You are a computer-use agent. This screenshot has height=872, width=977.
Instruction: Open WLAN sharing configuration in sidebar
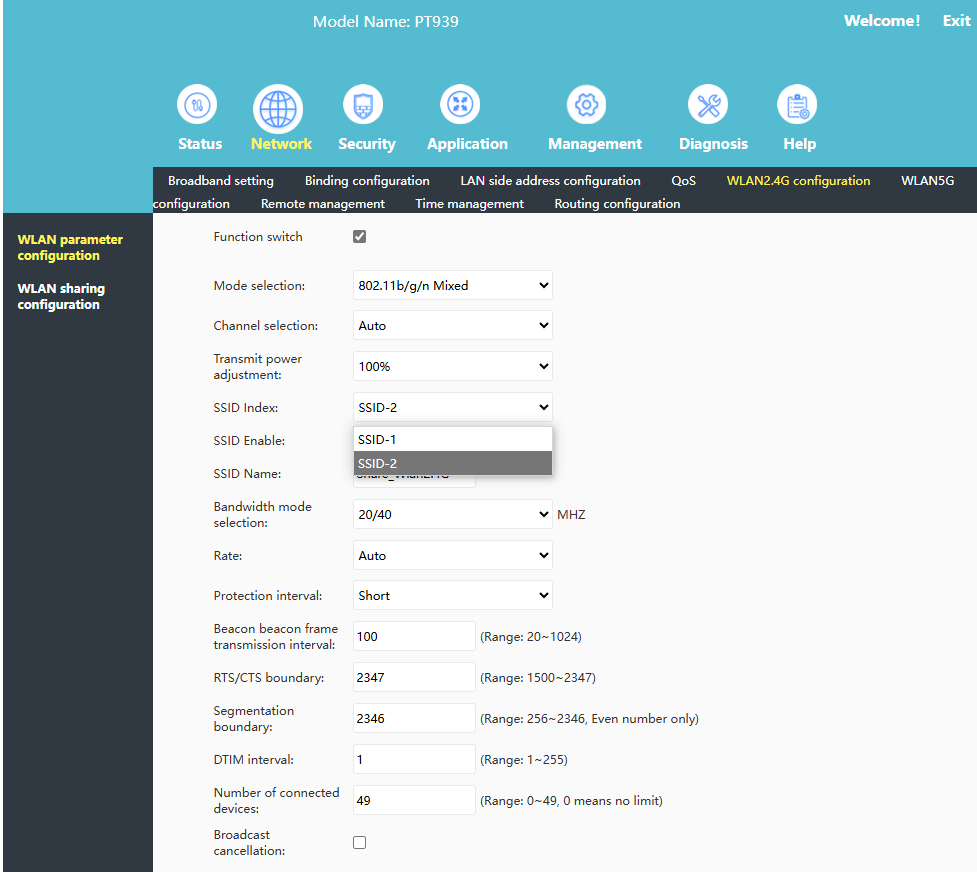pos(61,297)
